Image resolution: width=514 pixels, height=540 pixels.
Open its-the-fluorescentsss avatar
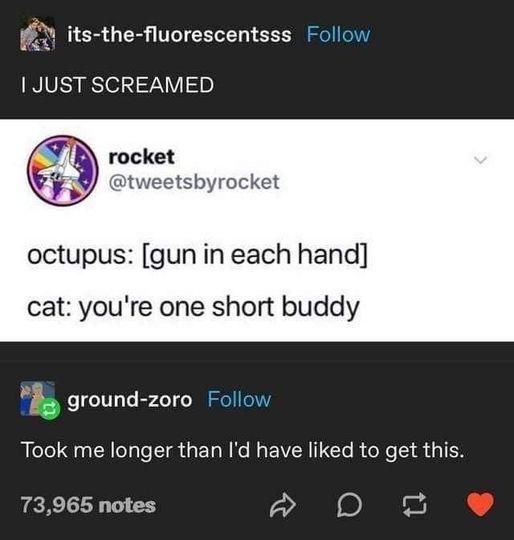[x=38, y=34]
